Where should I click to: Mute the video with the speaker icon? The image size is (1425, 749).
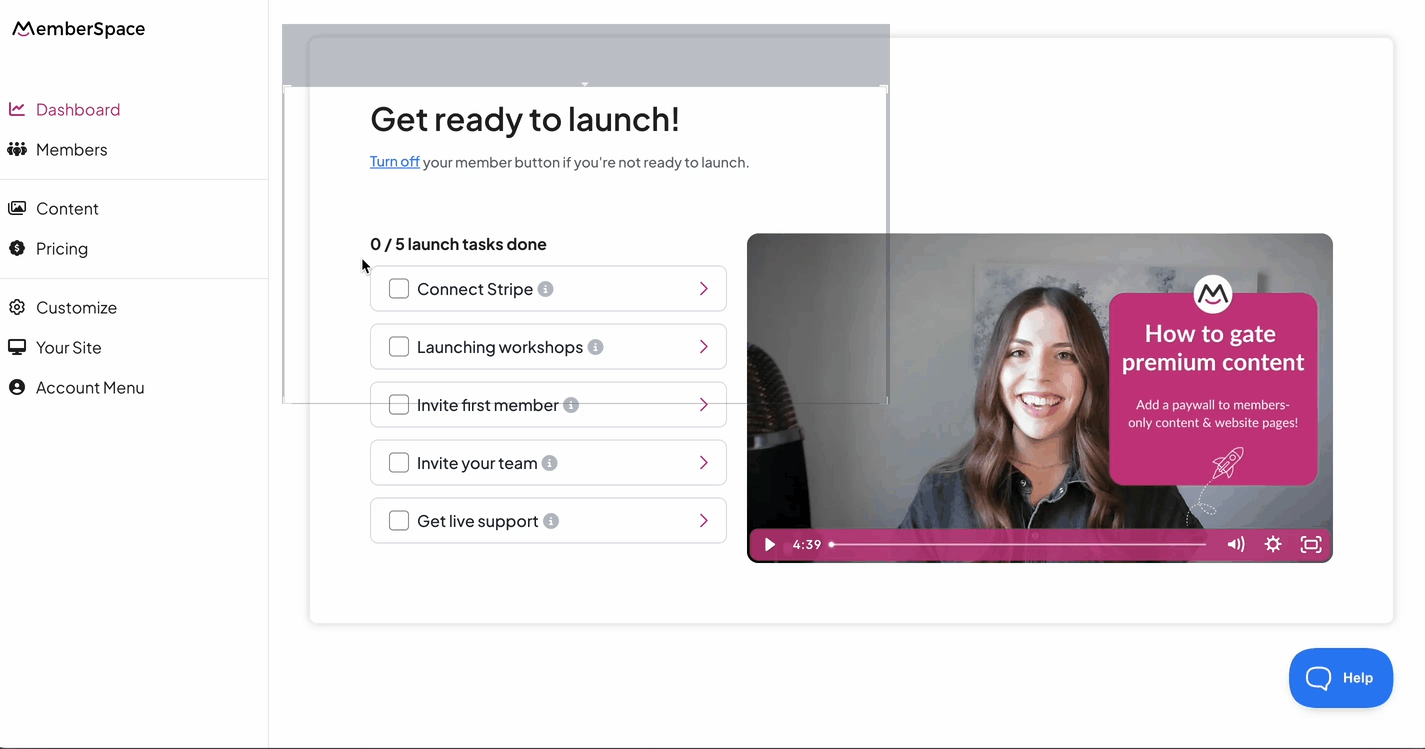[x=1236, y=544]
